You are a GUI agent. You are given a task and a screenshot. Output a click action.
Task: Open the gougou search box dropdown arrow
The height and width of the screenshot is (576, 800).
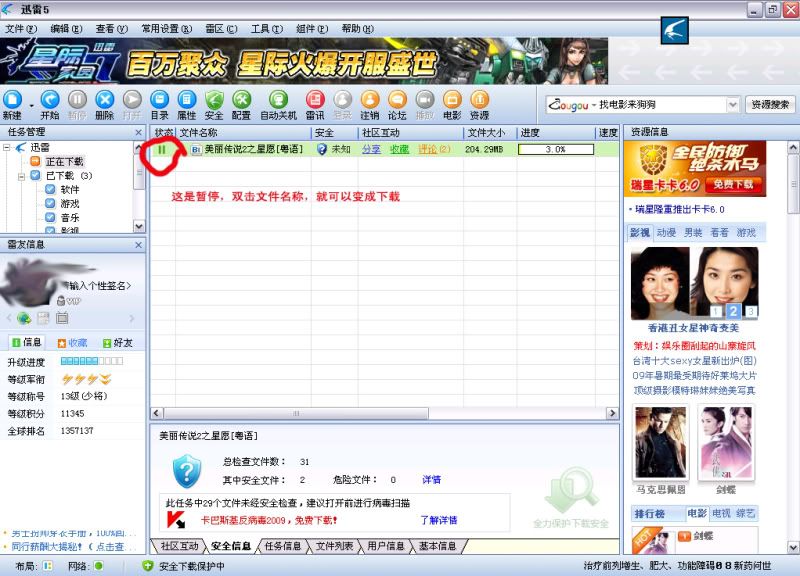733,105
